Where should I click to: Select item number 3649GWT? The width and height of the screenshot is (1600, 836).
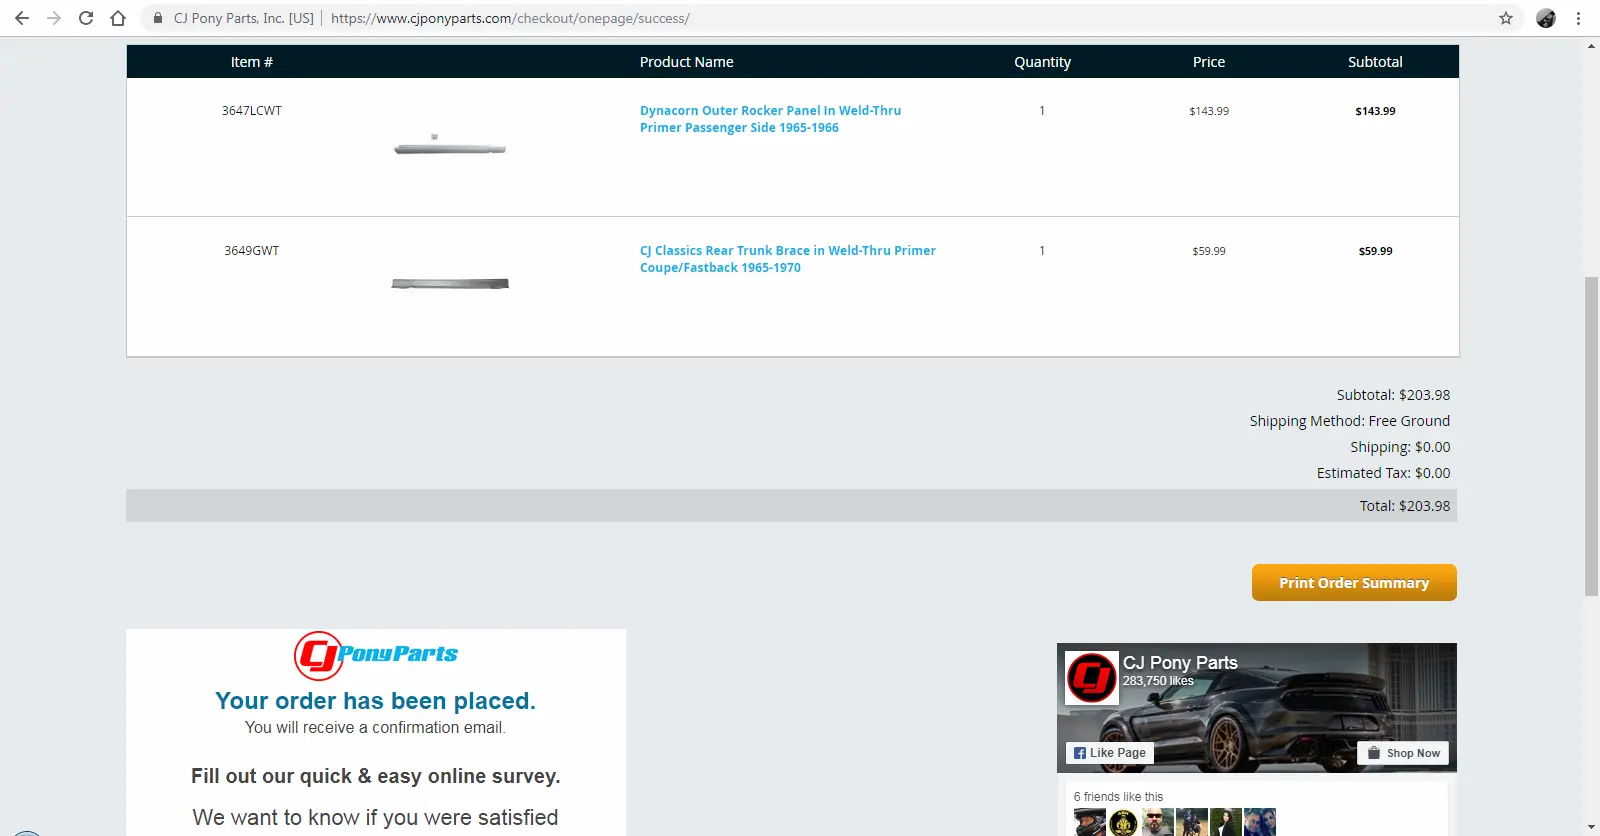pos(252,251)
